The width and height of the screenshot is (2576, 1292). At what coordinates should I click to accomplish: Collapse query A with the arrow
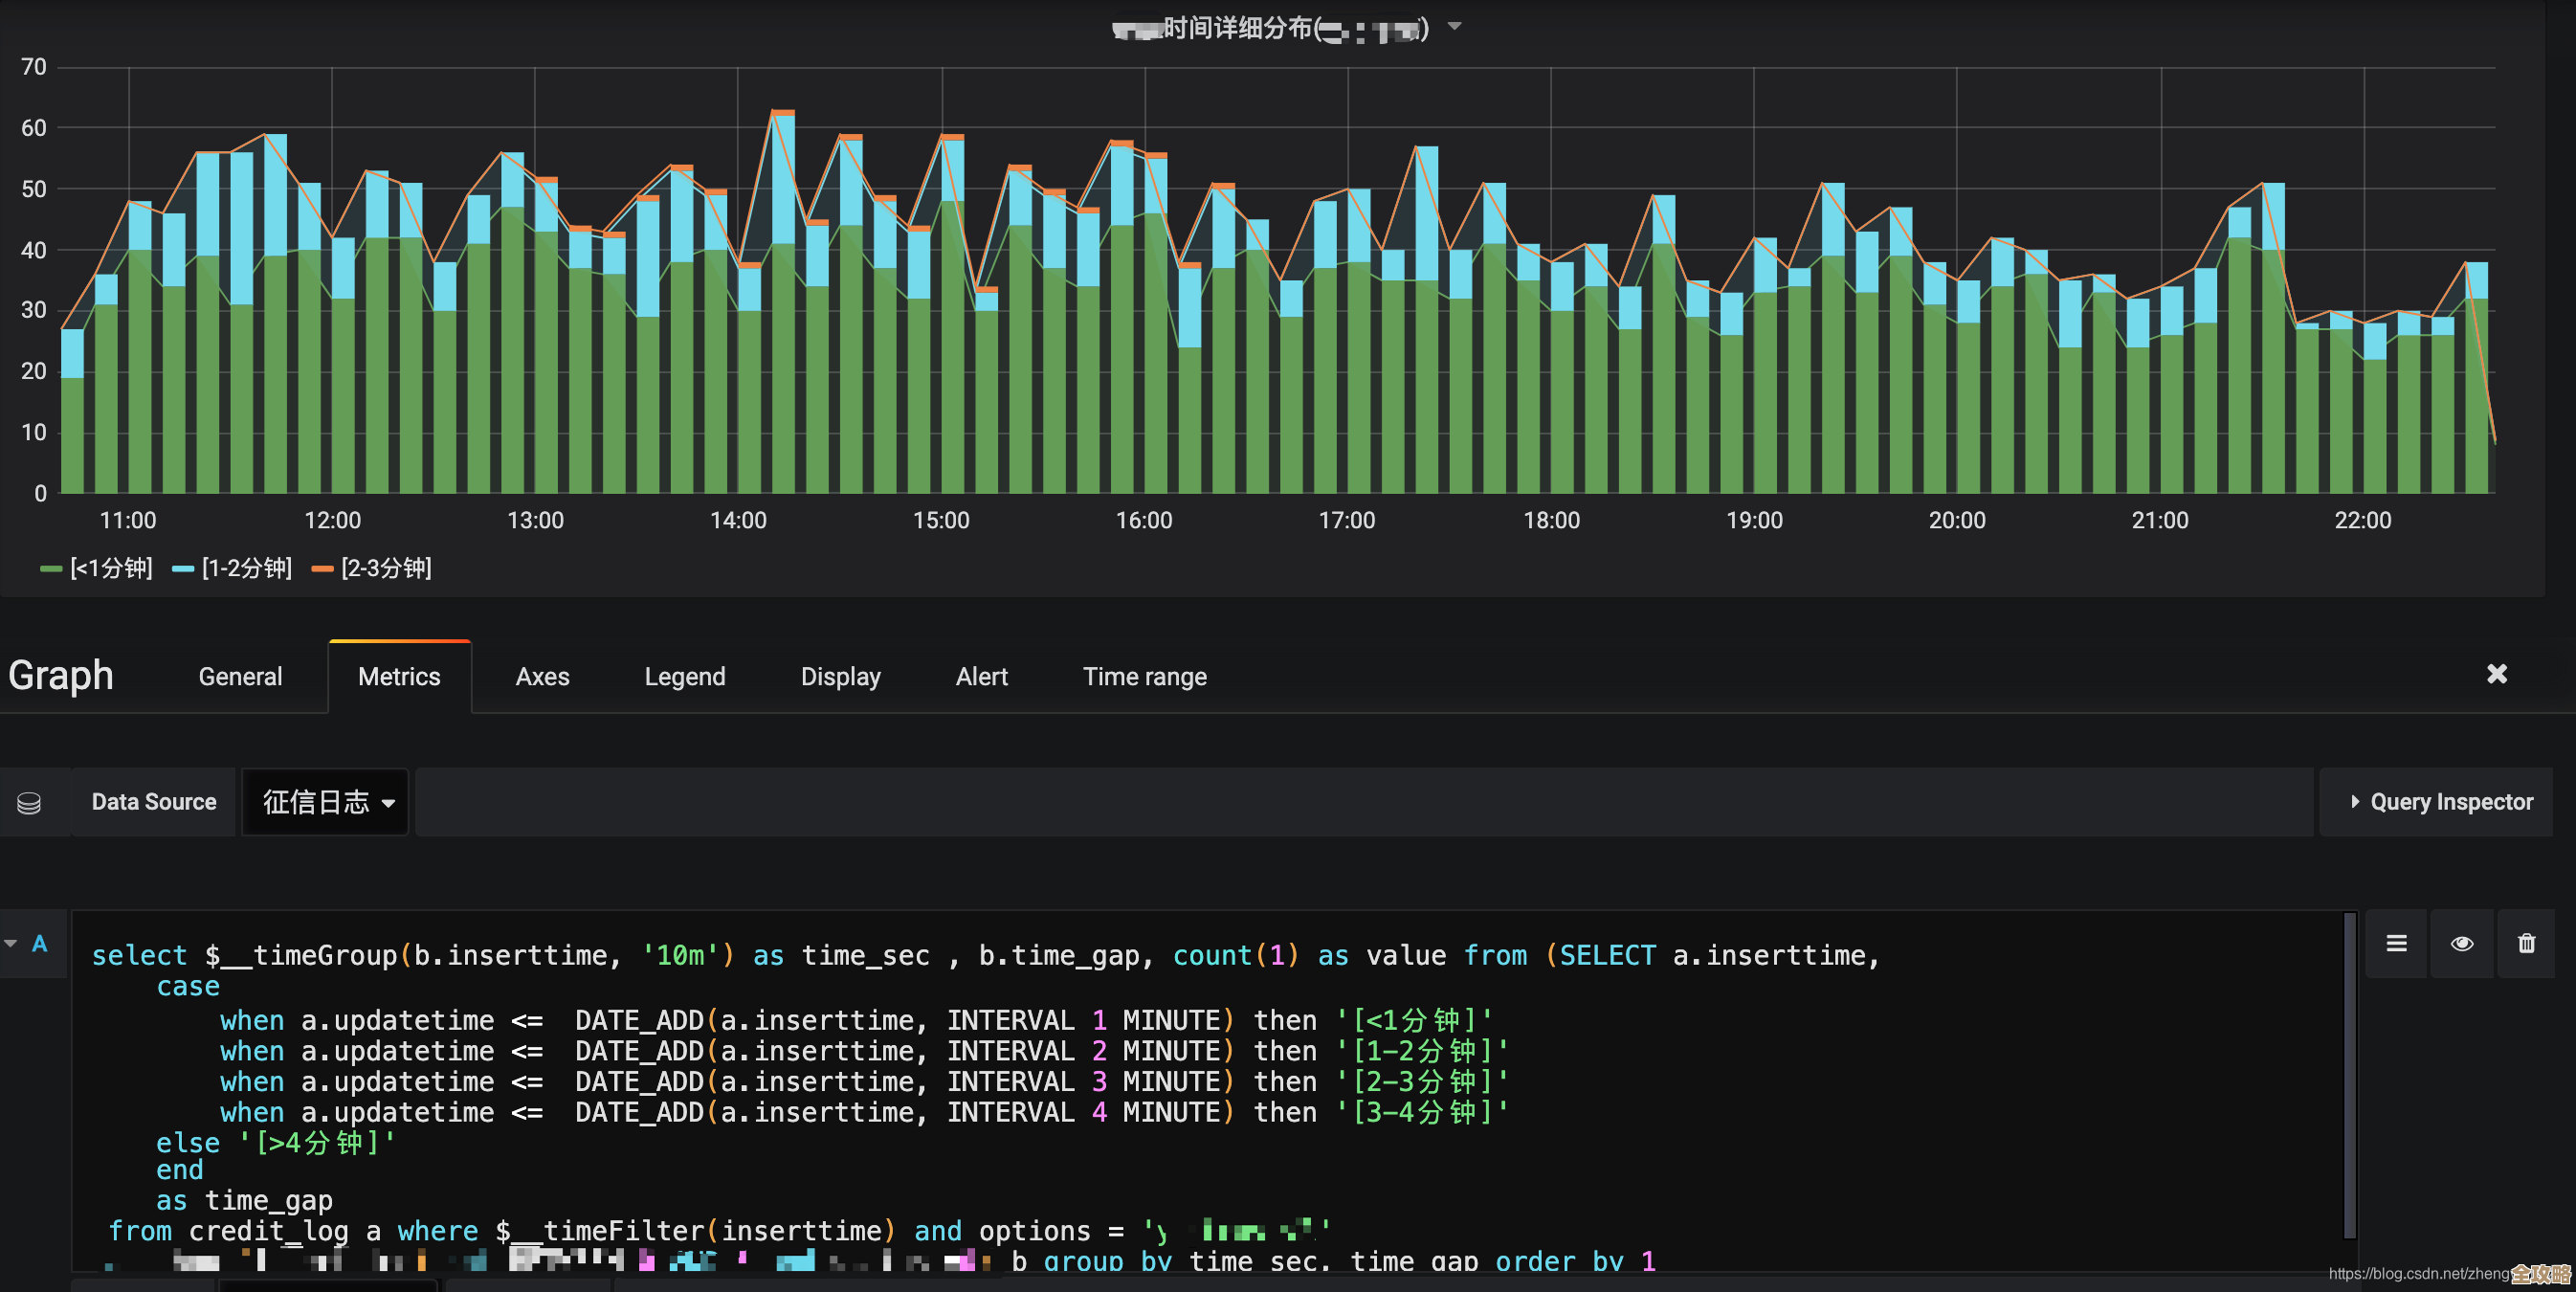pyautogui.click(x=11, y=943)
